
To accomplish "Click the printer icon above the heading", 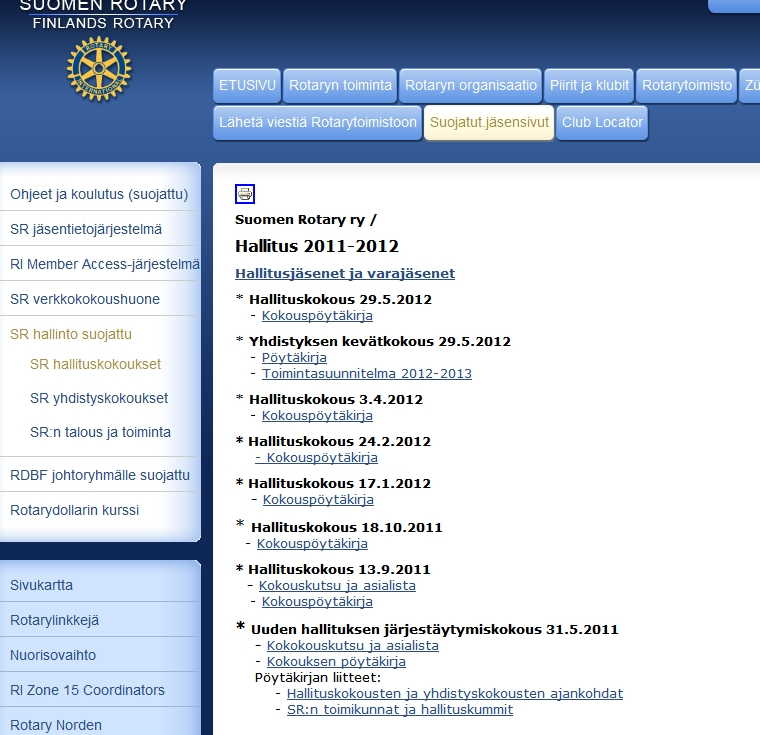I will (245, 194).
